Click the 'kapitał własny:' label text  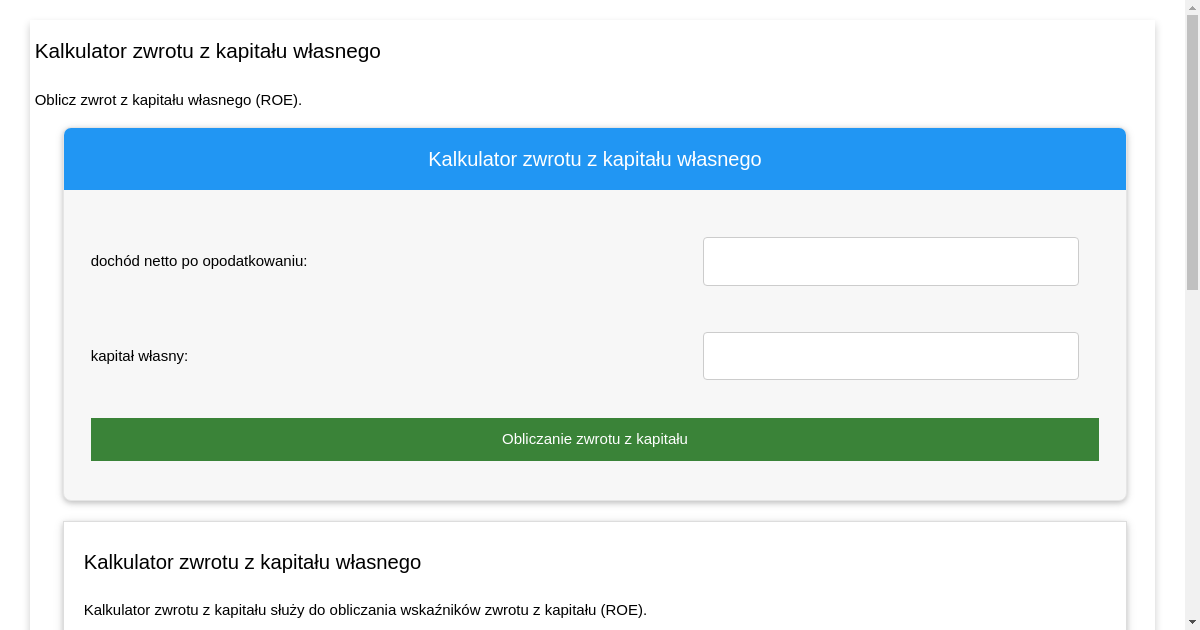coord(139,355)
